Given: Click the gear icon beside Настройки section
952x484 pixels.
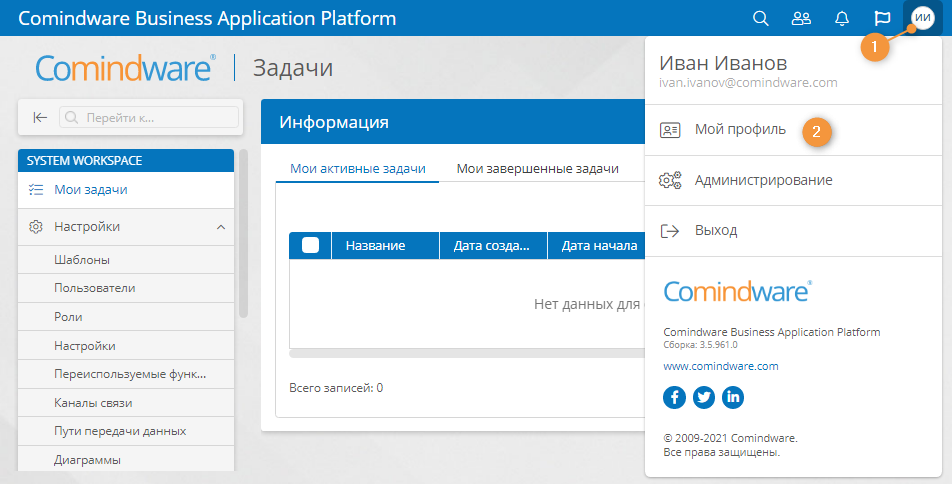Looking at the screenshot, I should pos(36,227).
